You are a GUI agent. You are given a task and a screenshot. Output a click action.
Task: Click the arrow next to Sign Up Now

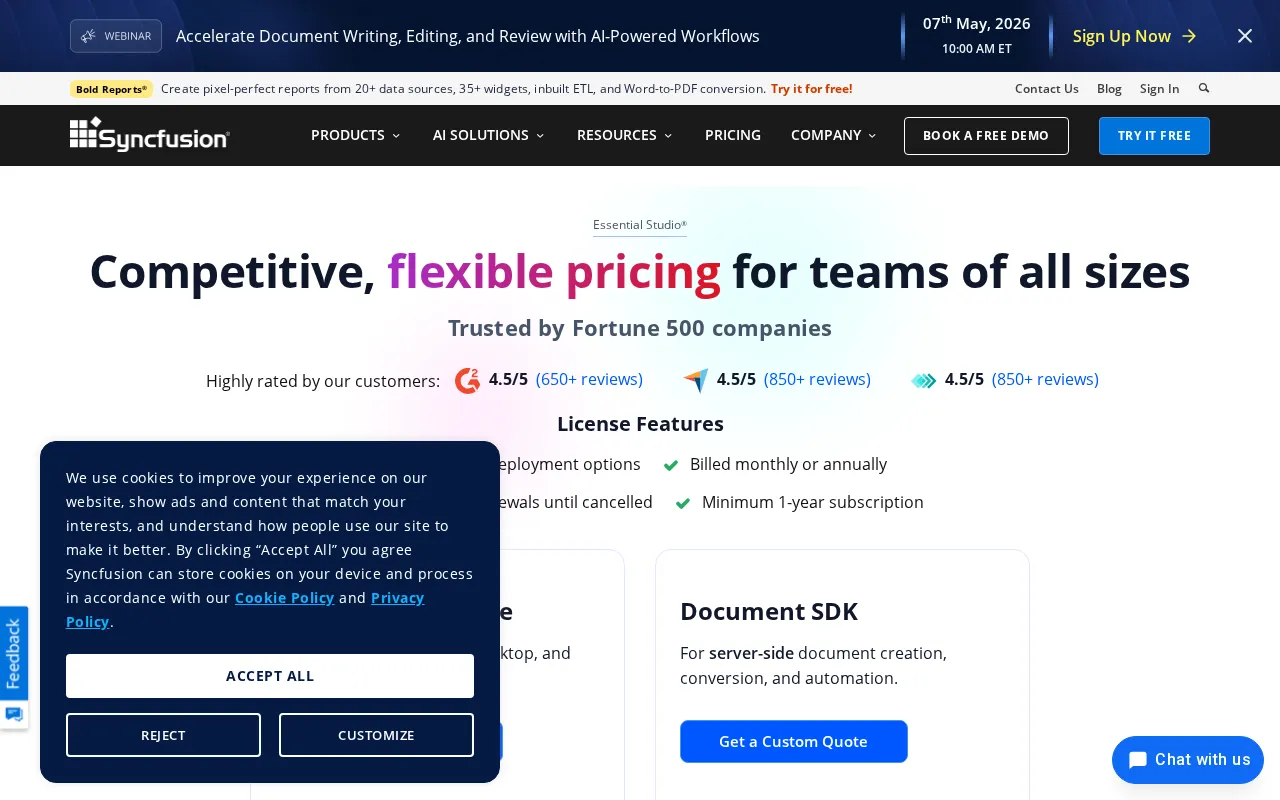pos(1189,36)
